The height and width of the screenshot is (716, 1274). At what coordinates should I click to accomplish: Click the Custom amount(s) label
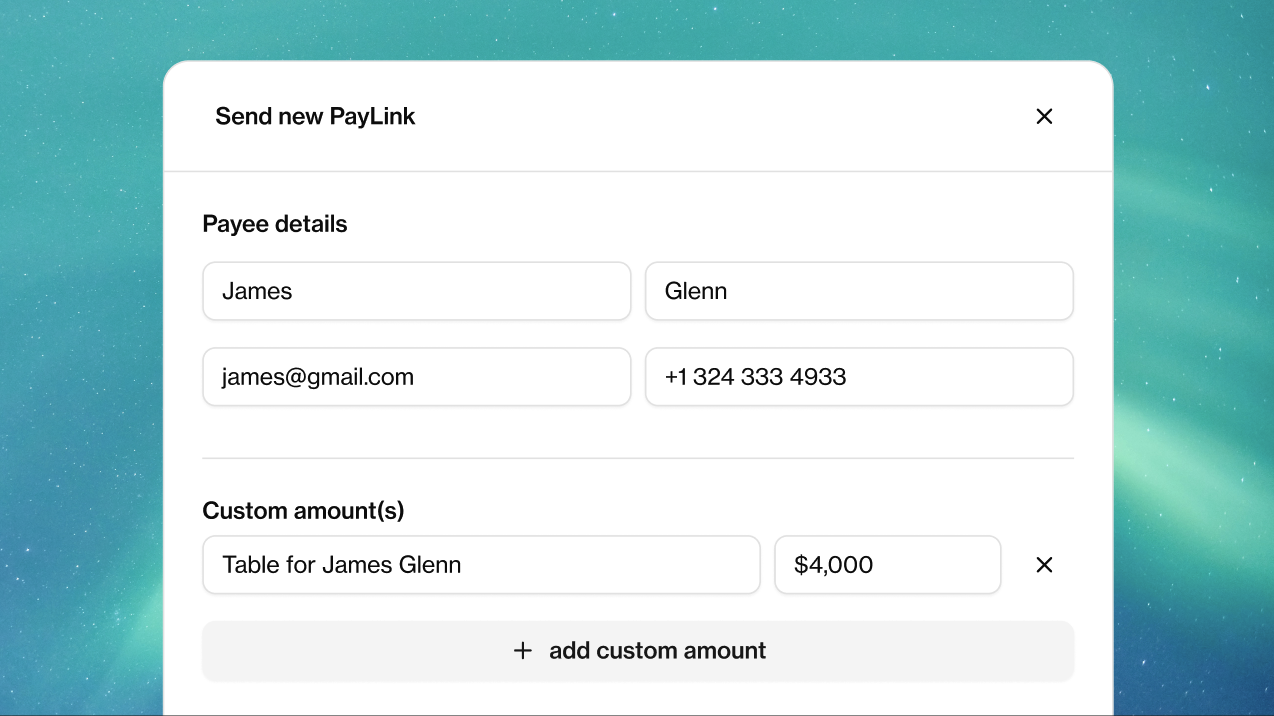(x=303, y=511)
